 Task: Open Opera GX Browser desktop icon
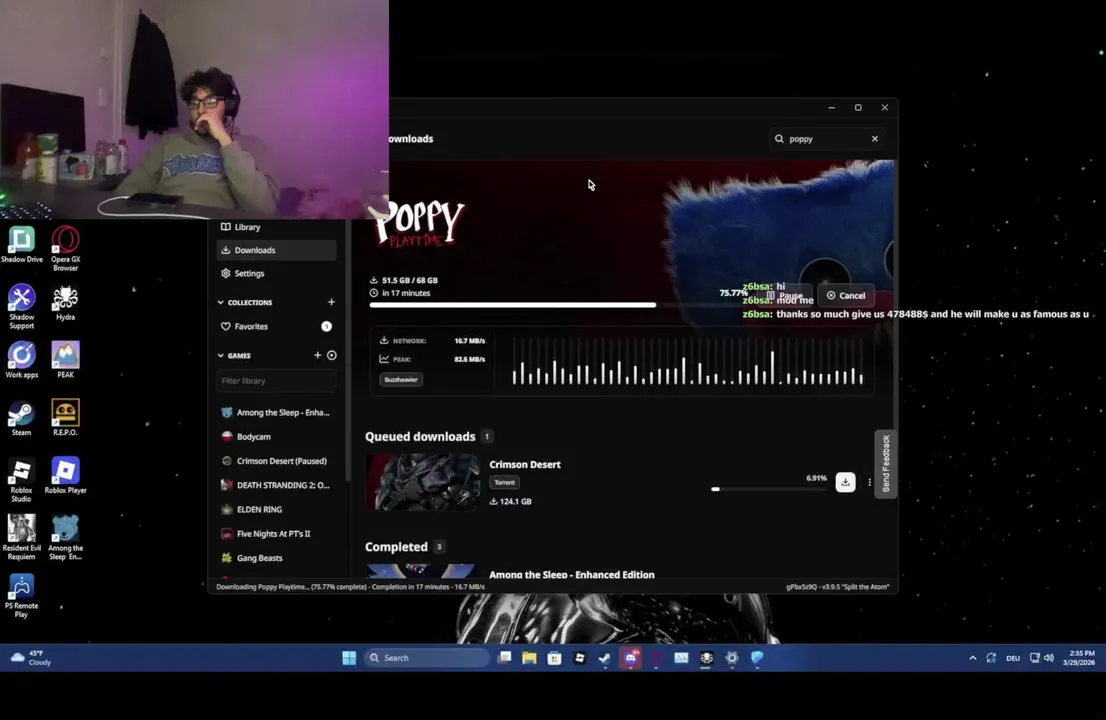click(x=65, y=249)
